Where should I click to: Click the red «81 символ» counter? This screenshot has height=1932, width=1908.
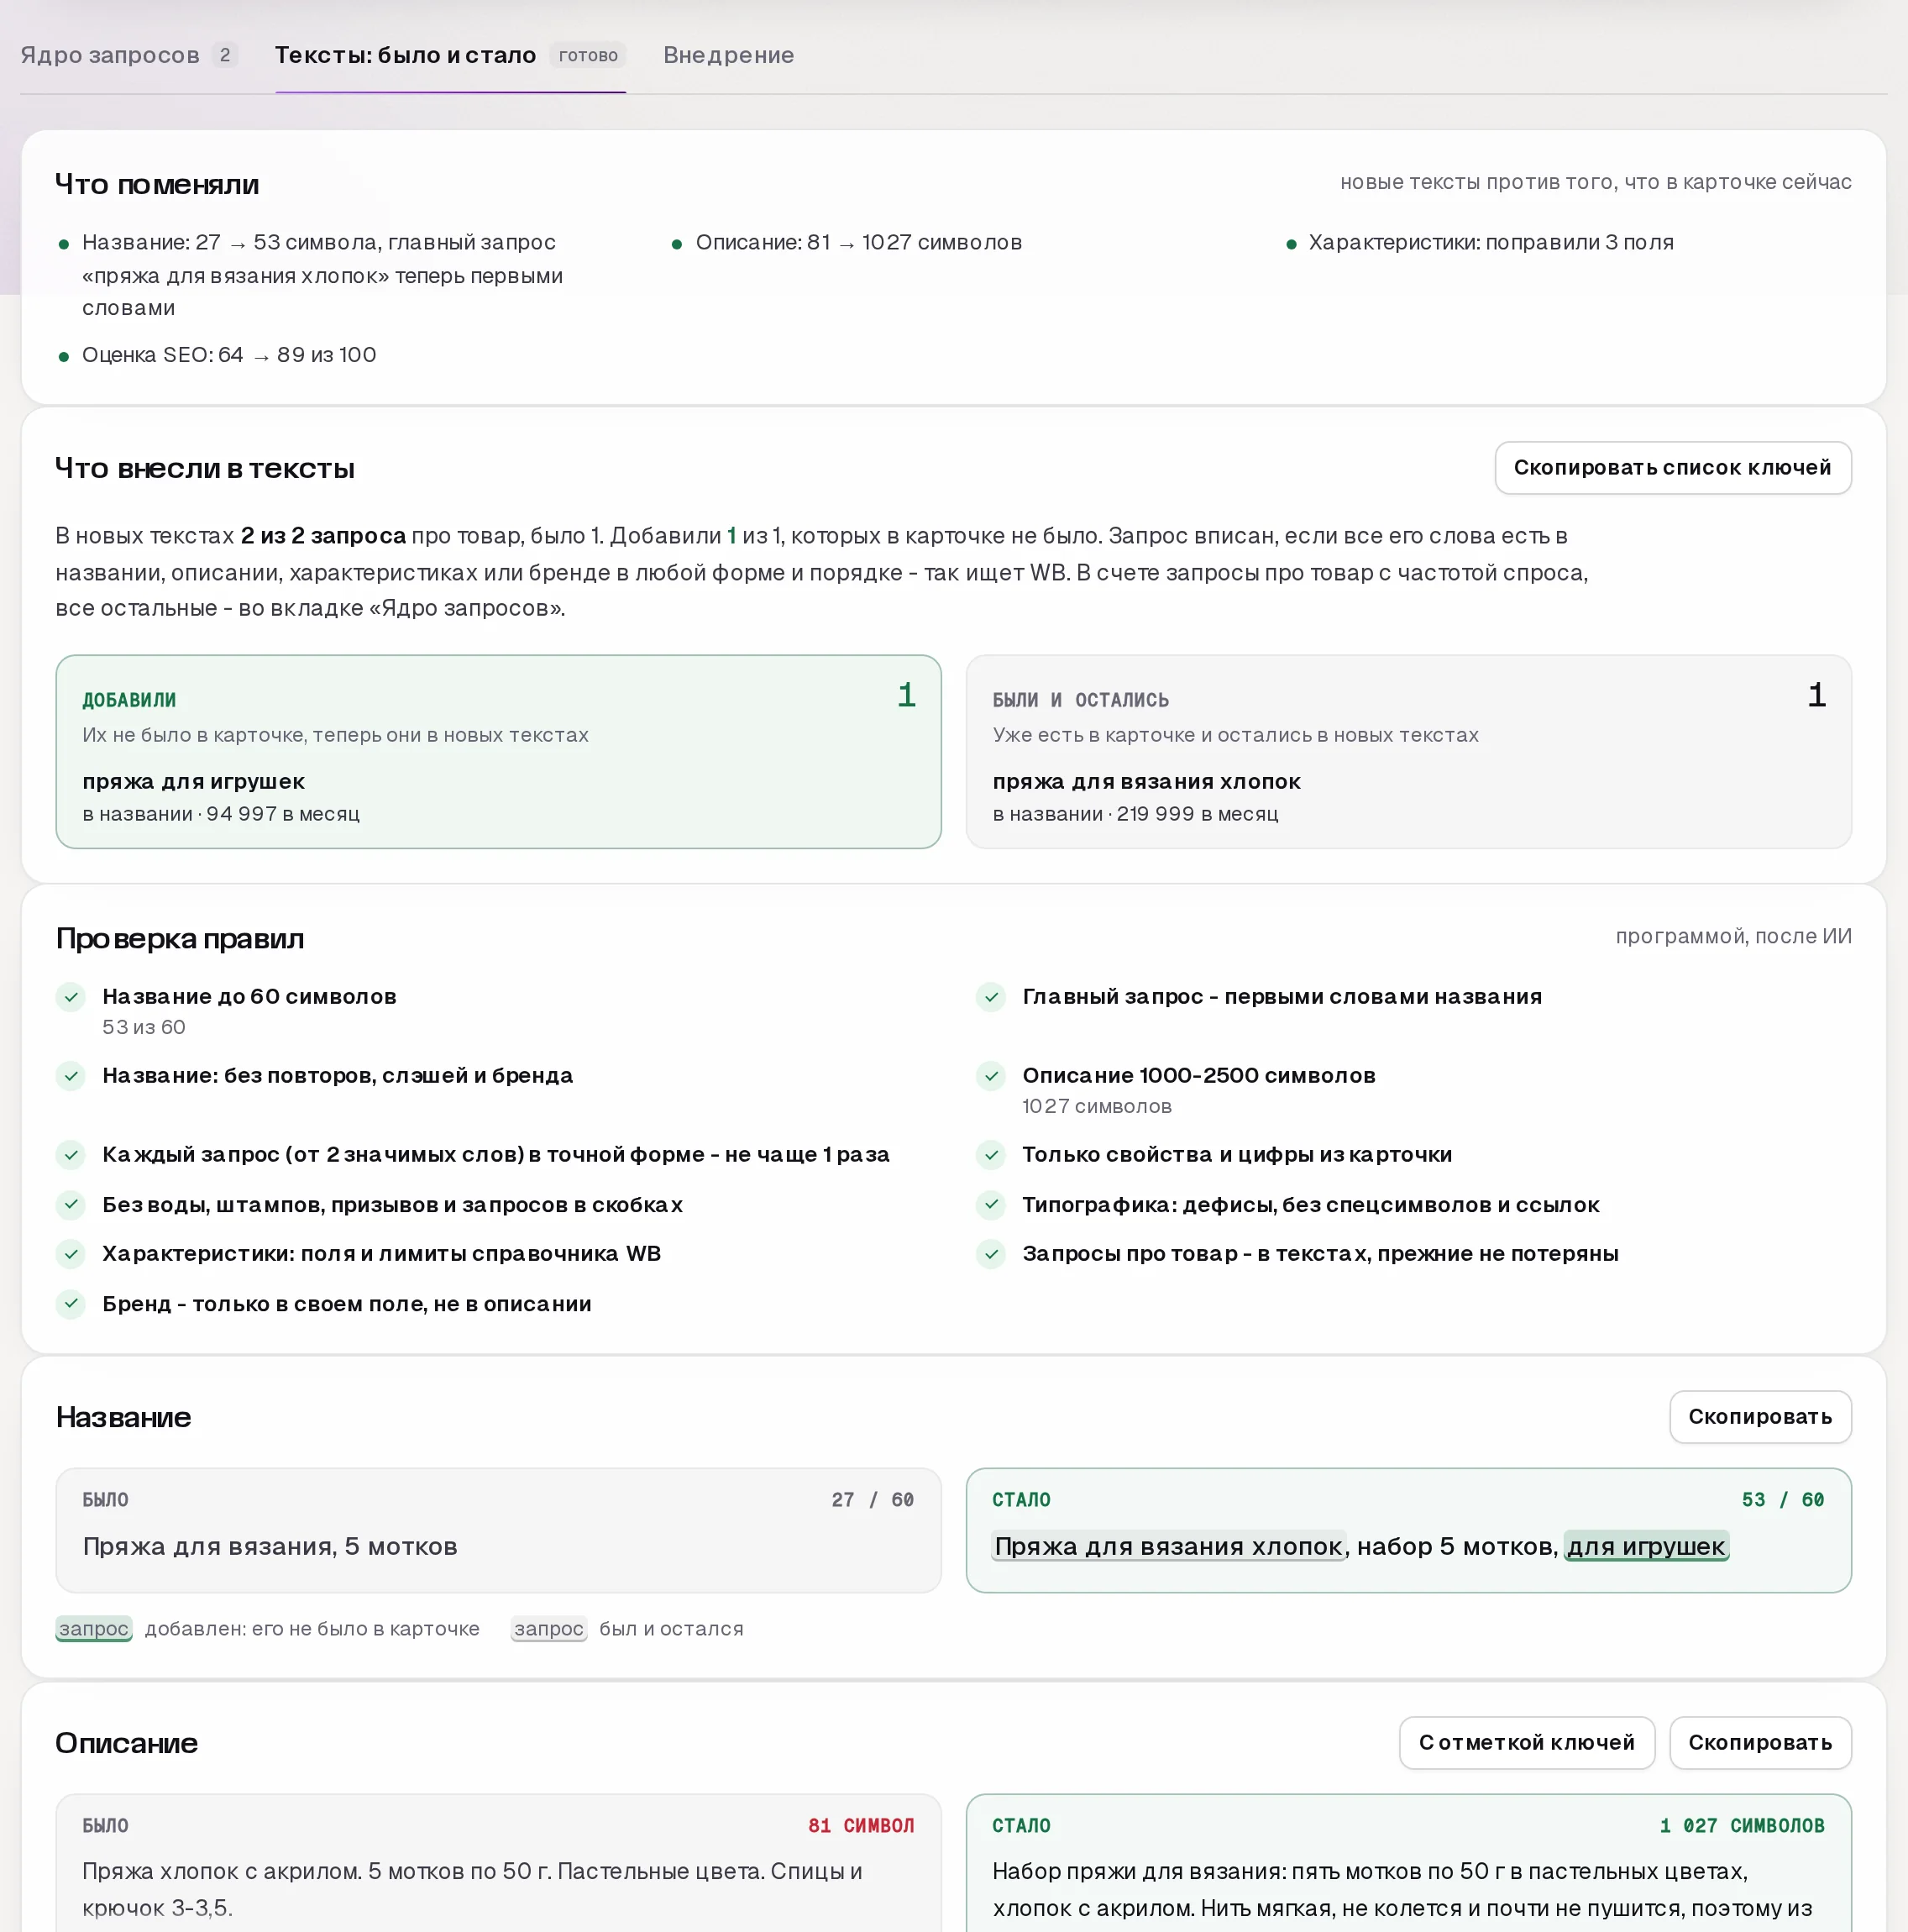click(x=861, y=1825)
